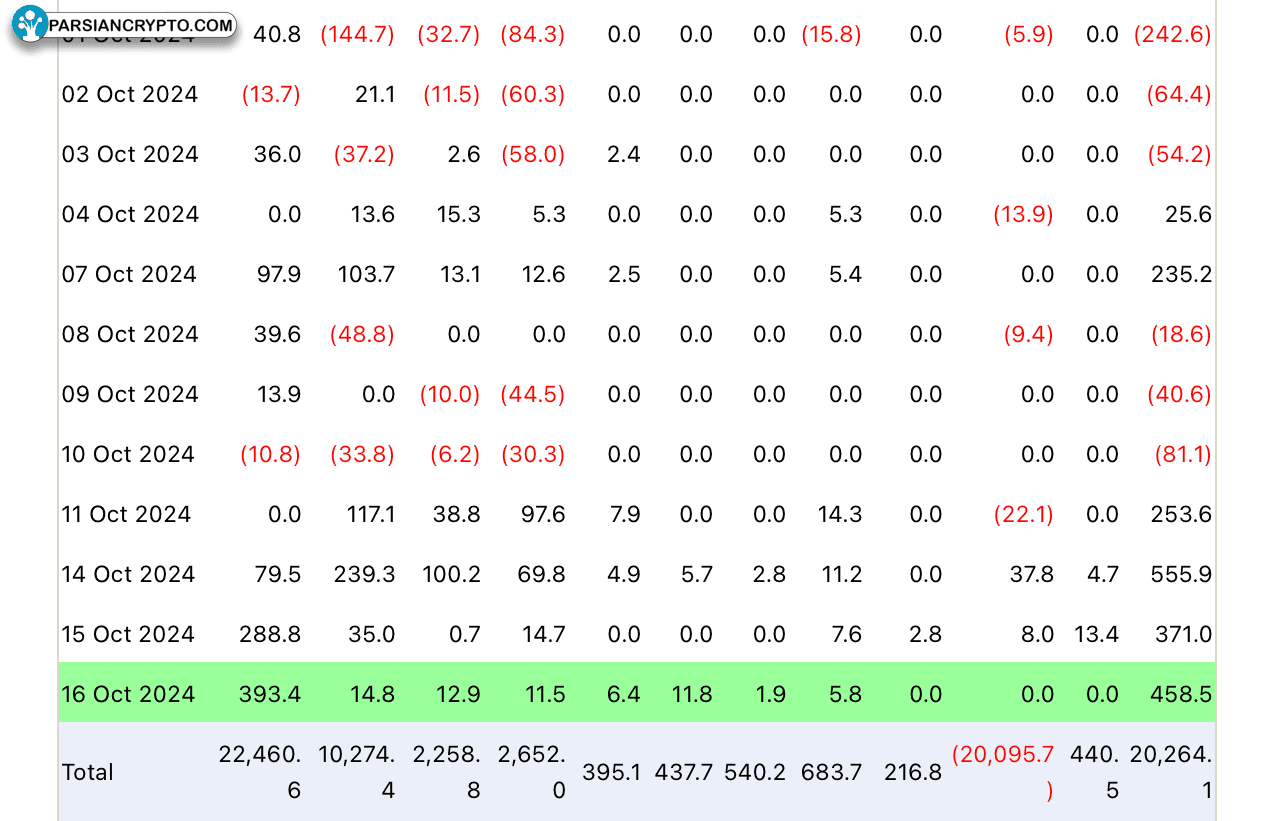This screenshot has height=821, width=1284.
Task: Click red '(48.8)' in the 08 Oct row
Action: tap(362, 334)
